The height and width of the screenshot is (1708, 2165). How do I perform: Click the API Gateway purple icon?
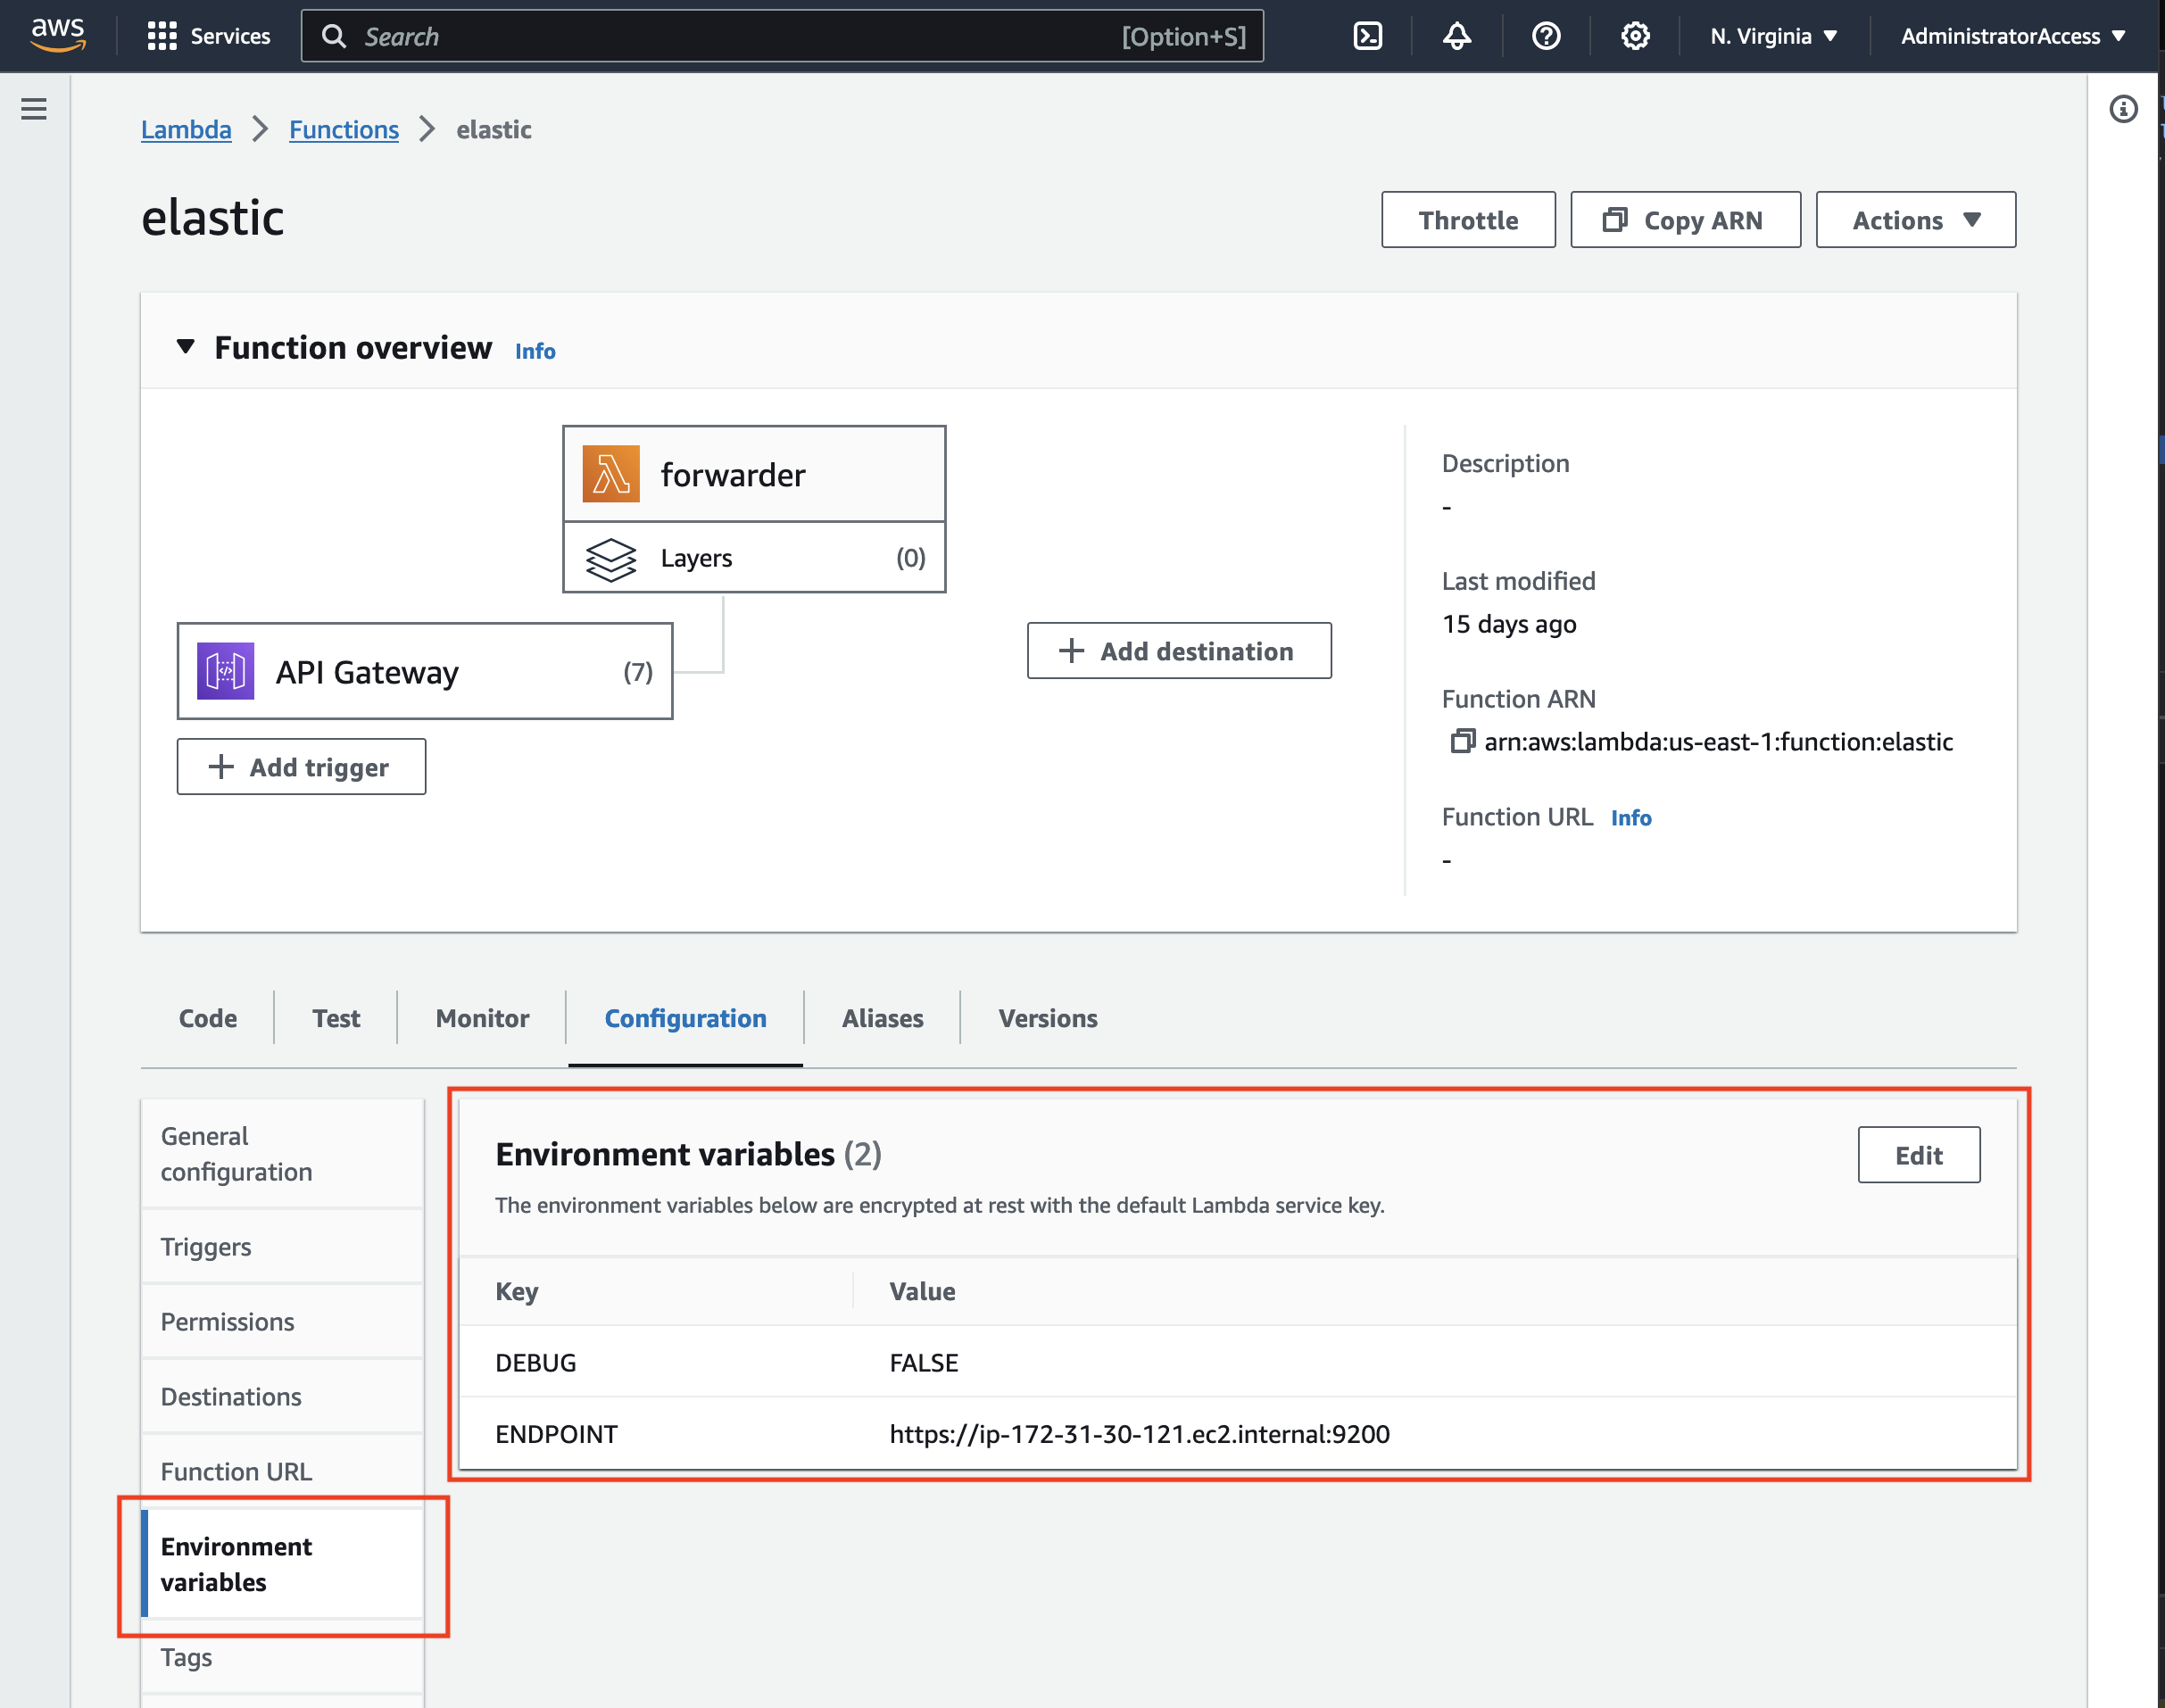point(225,671)
